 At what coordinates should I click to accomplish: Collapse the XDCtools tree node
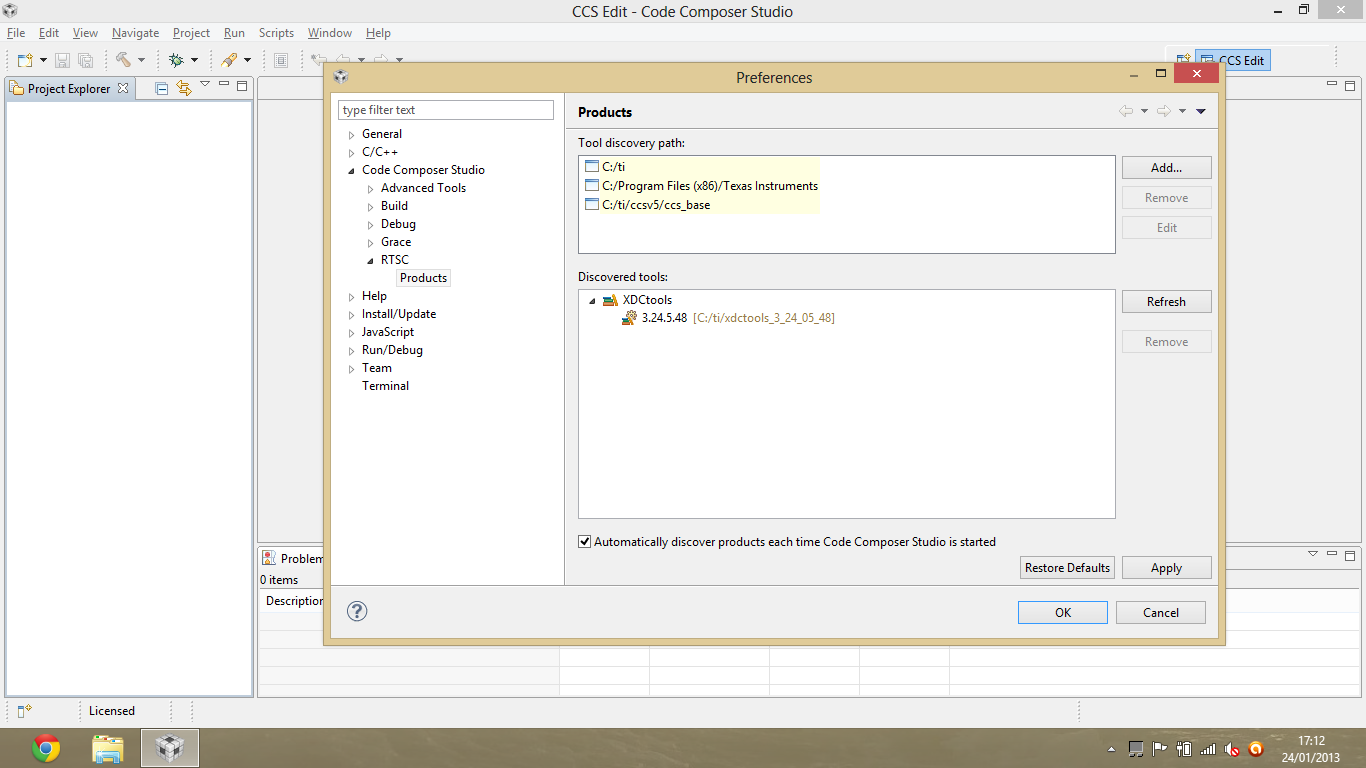click(x=592, y=300)
